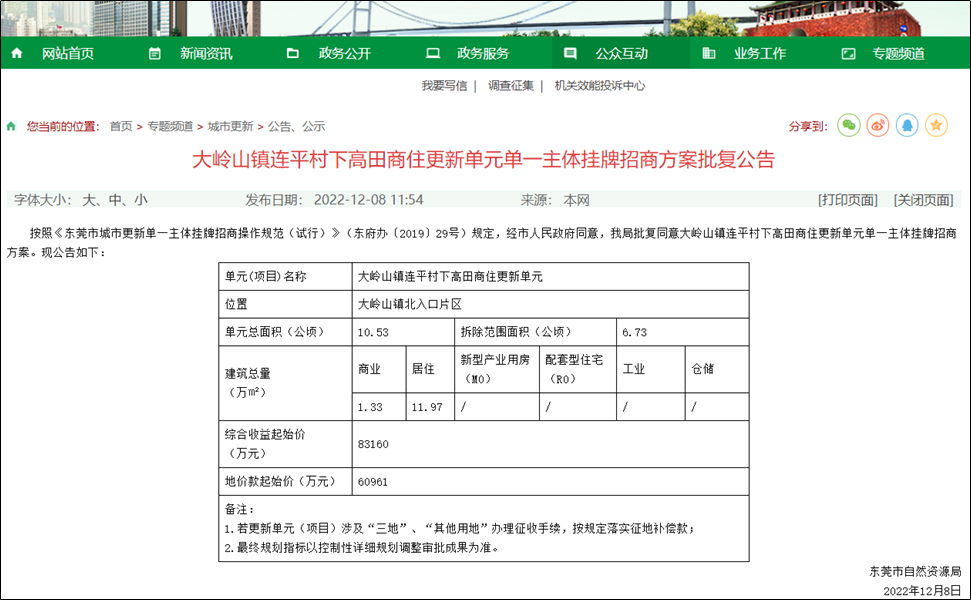The image size is (971, 600).
Task: Open the 政务服务 menu
Action: [483, 54]
